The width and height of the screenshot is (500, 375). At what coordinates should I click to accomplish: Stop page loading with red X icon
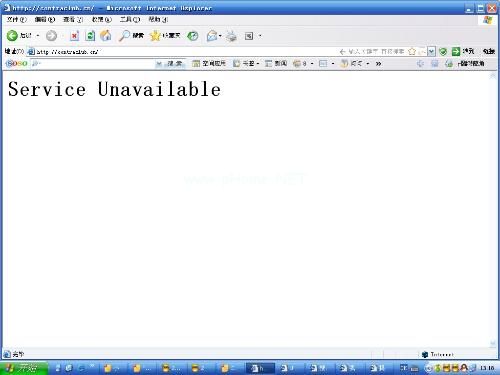(x=74, y=36)
